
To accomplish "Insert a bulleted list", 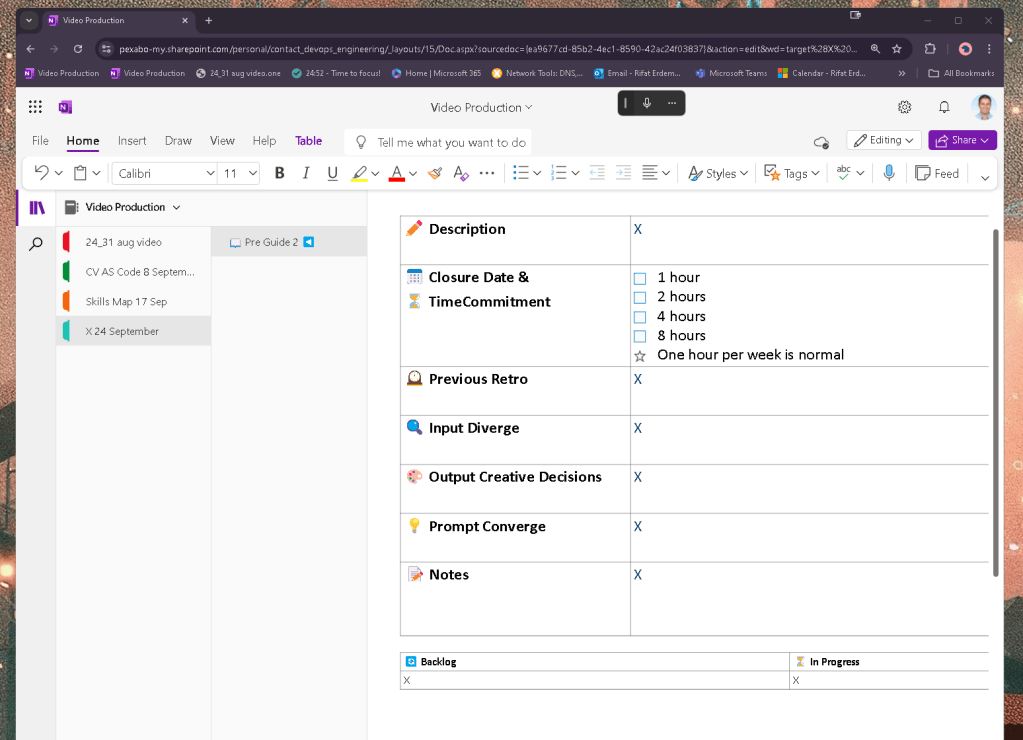I will pyautogui.click(x=521, y=173).
